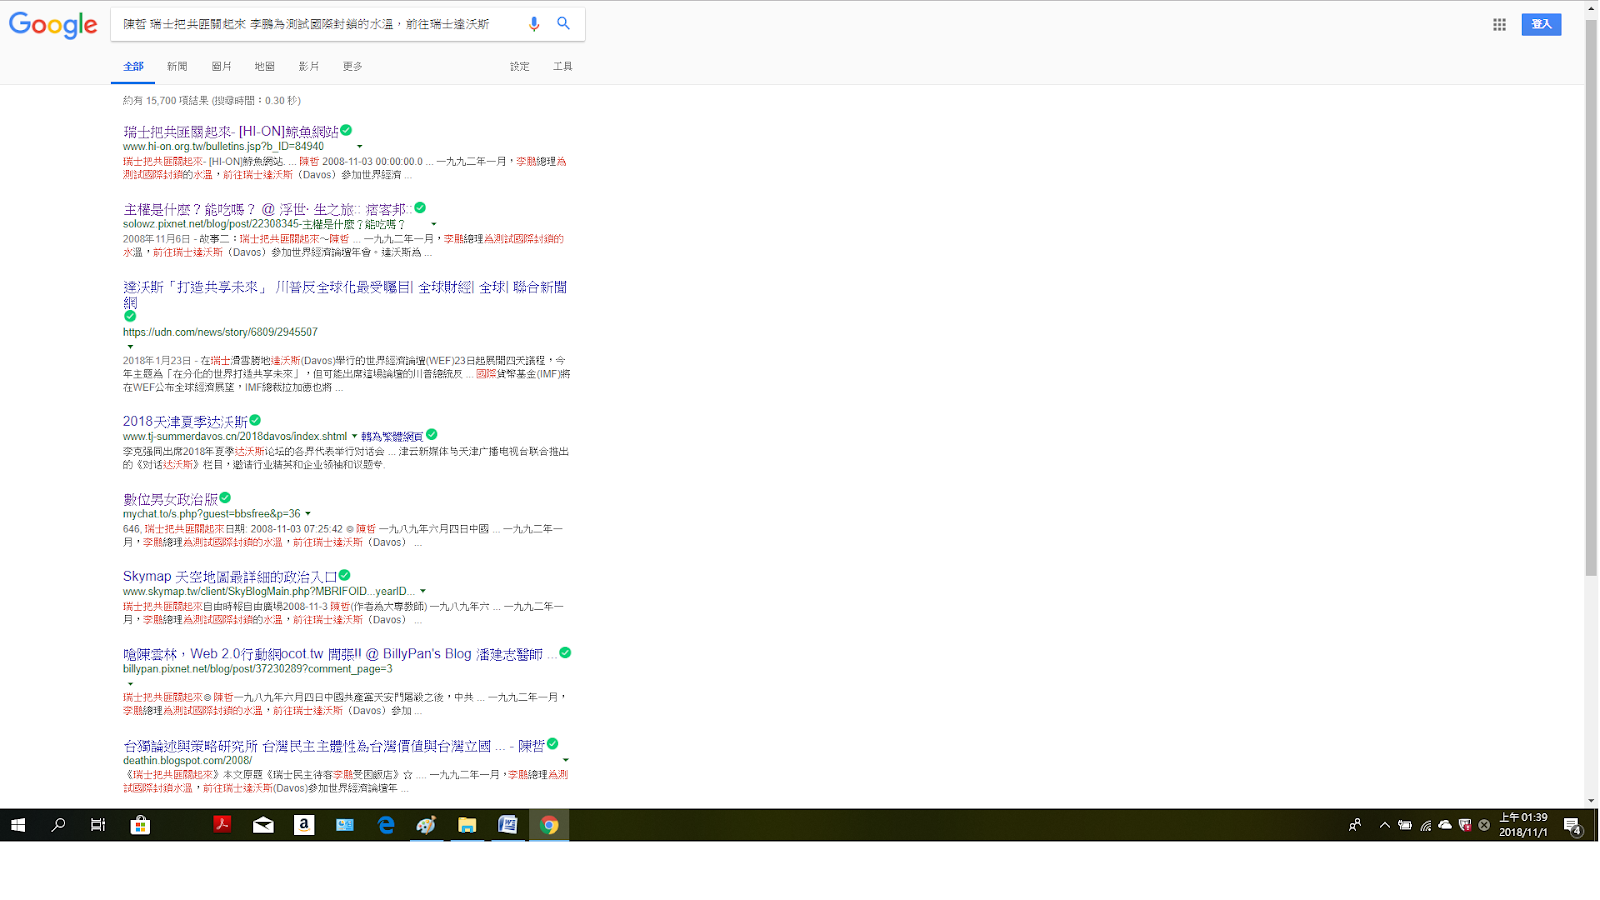Open Skymap 天空地圖 result link
Viewport: 1600px width, 900px height.
[230, 576]
